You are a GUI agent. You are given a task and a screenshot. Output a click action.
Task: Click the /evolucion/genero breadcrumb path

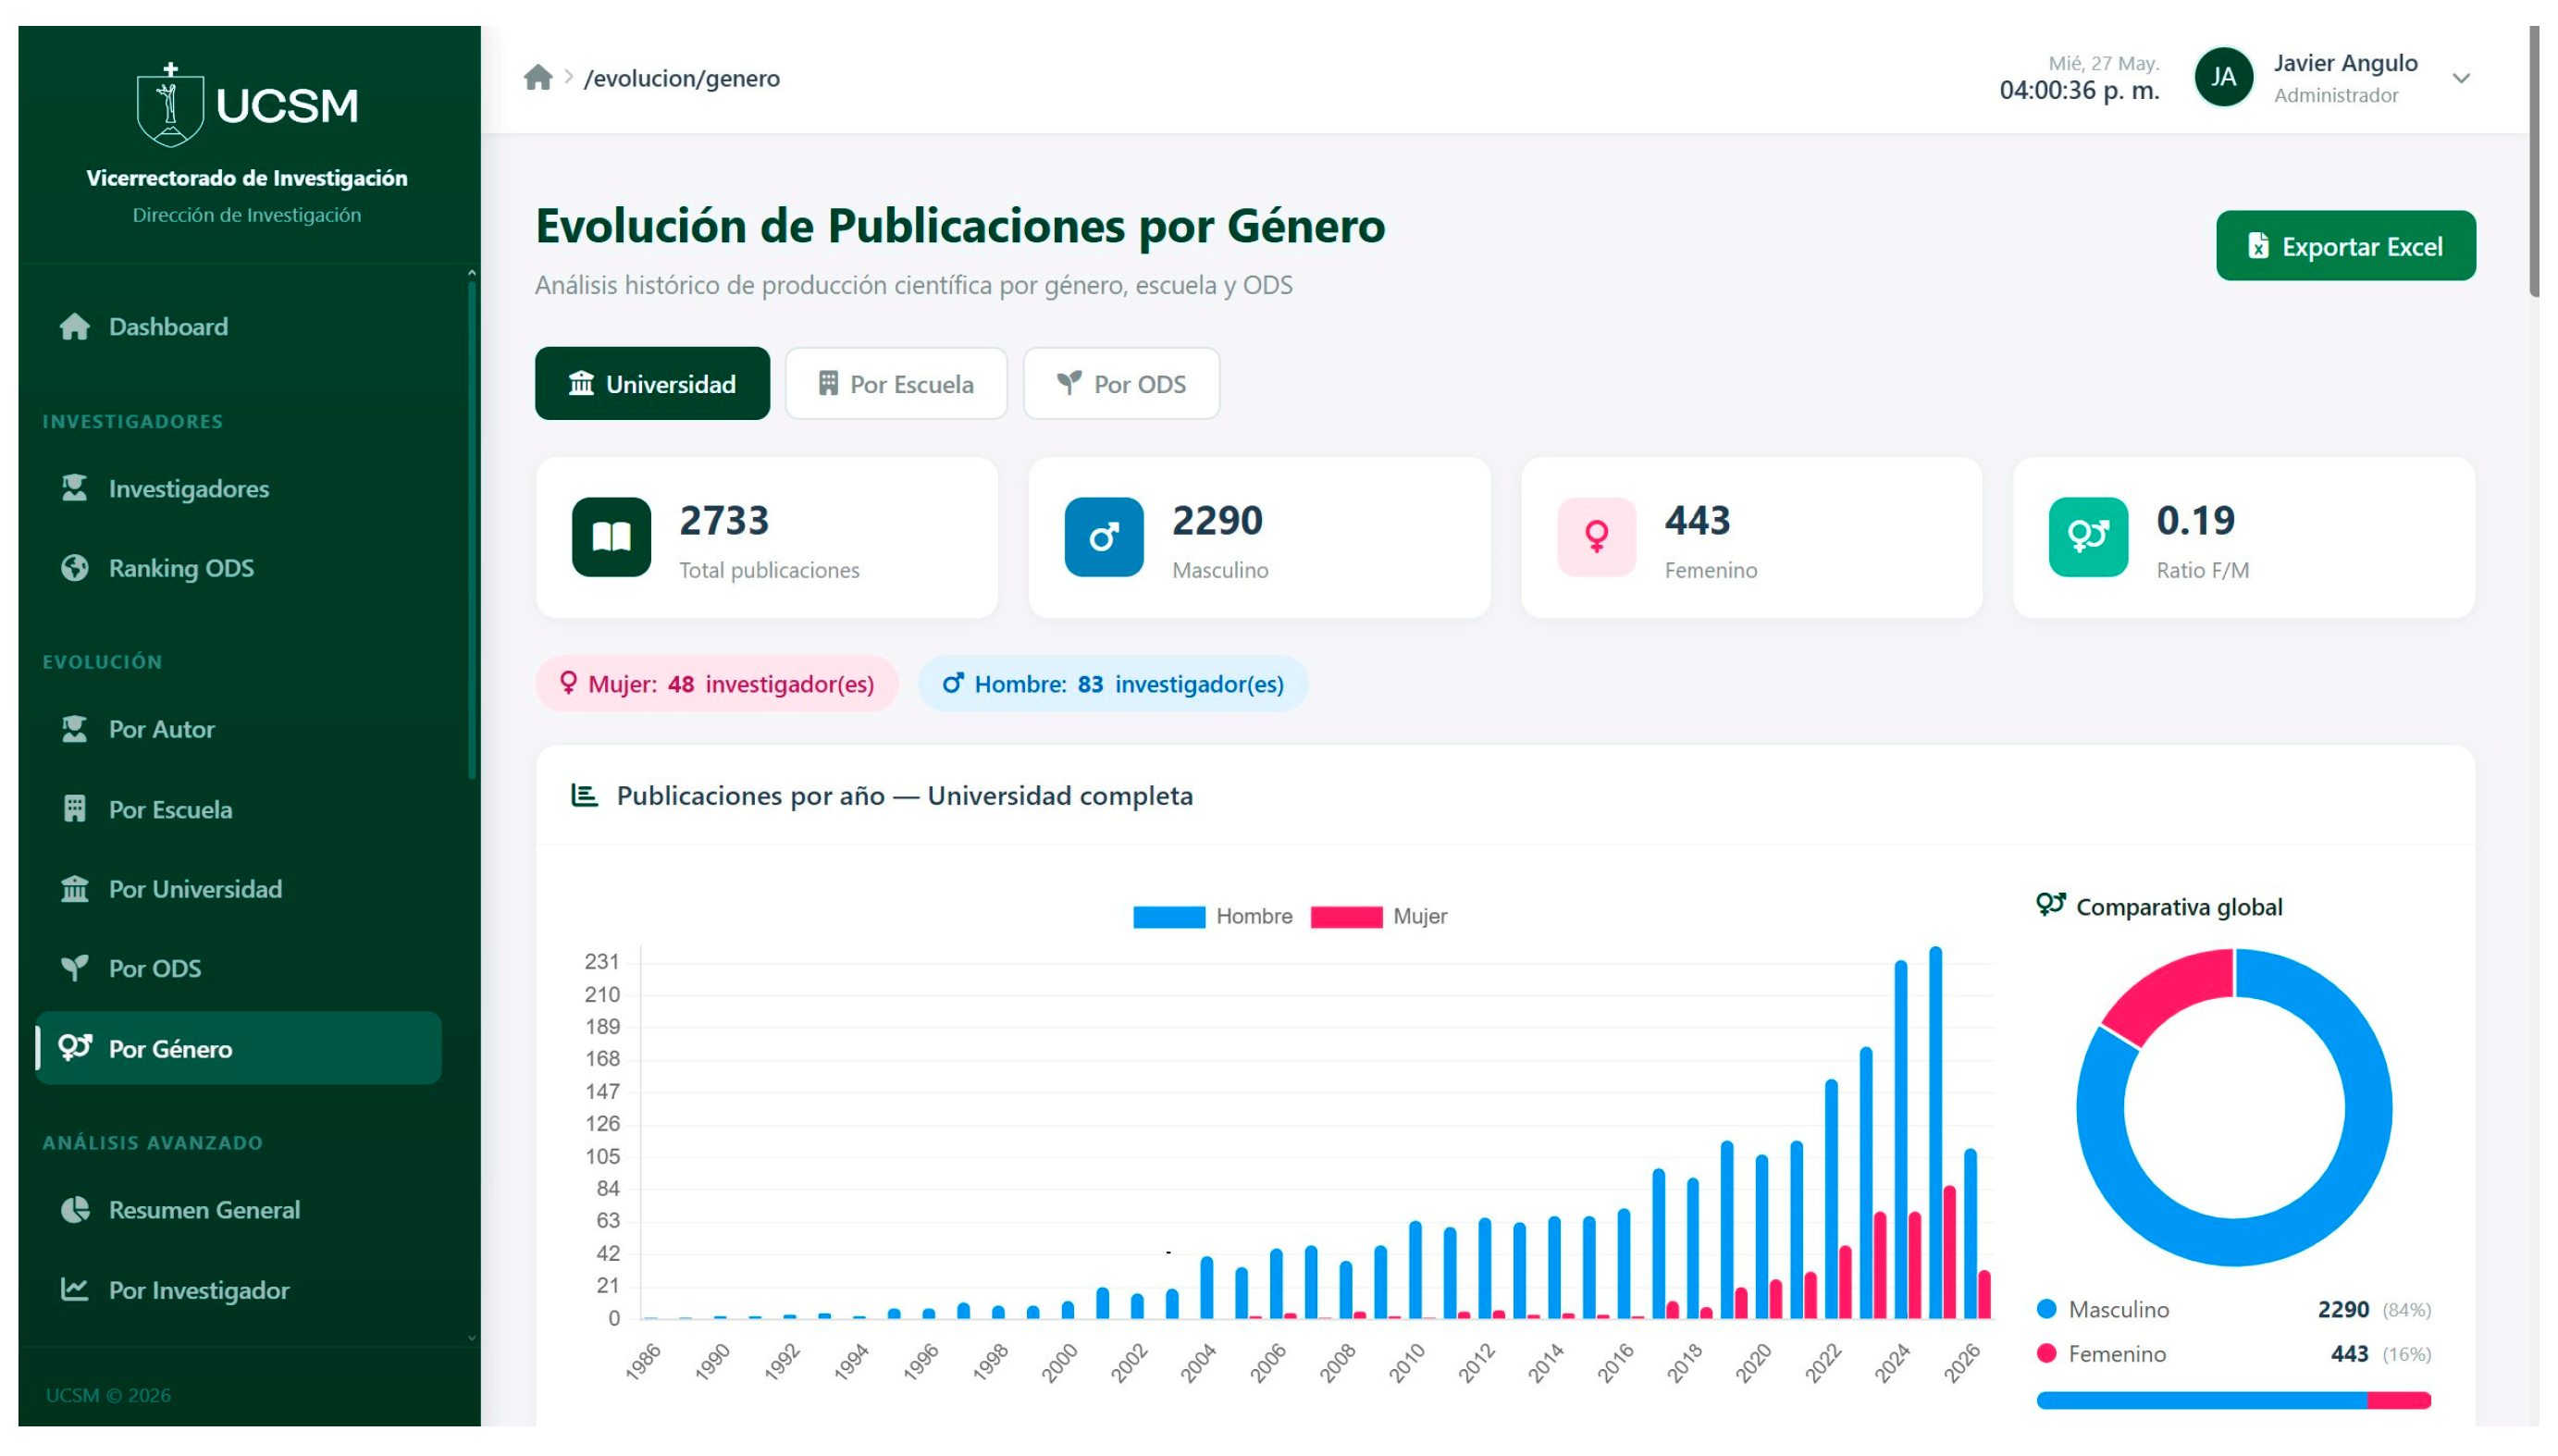[x=682, y=78]
